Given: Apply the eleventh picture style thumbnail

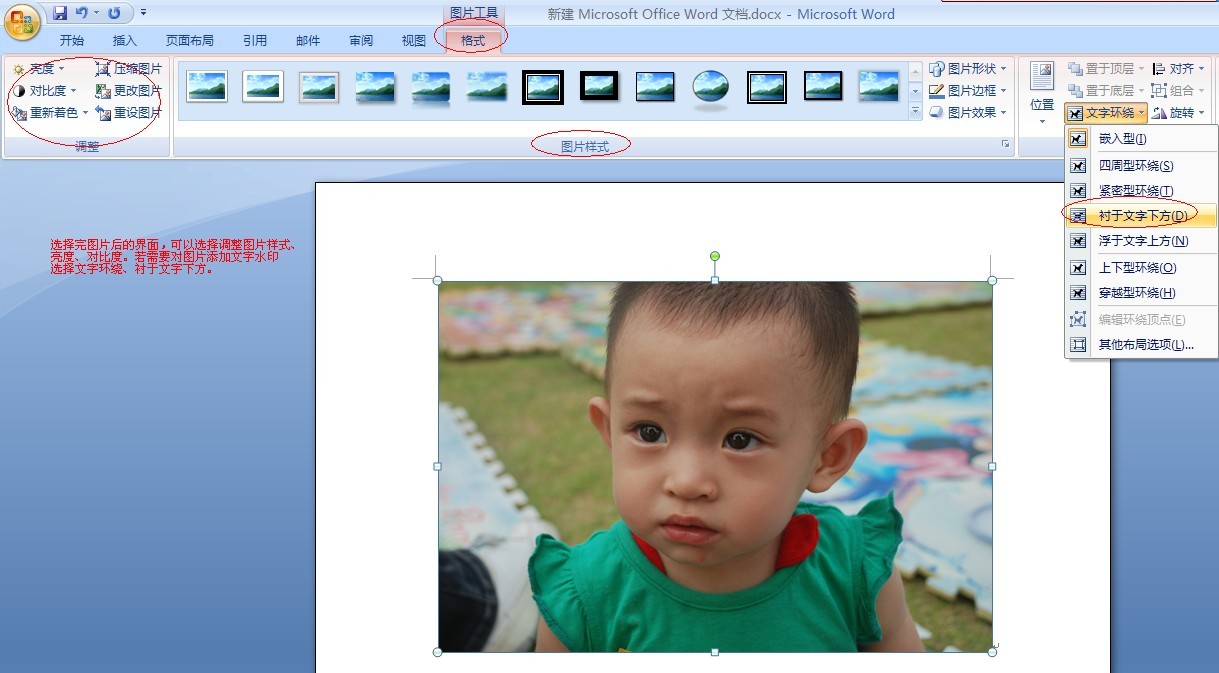Looking at the screenshot, I should point(767,87).
